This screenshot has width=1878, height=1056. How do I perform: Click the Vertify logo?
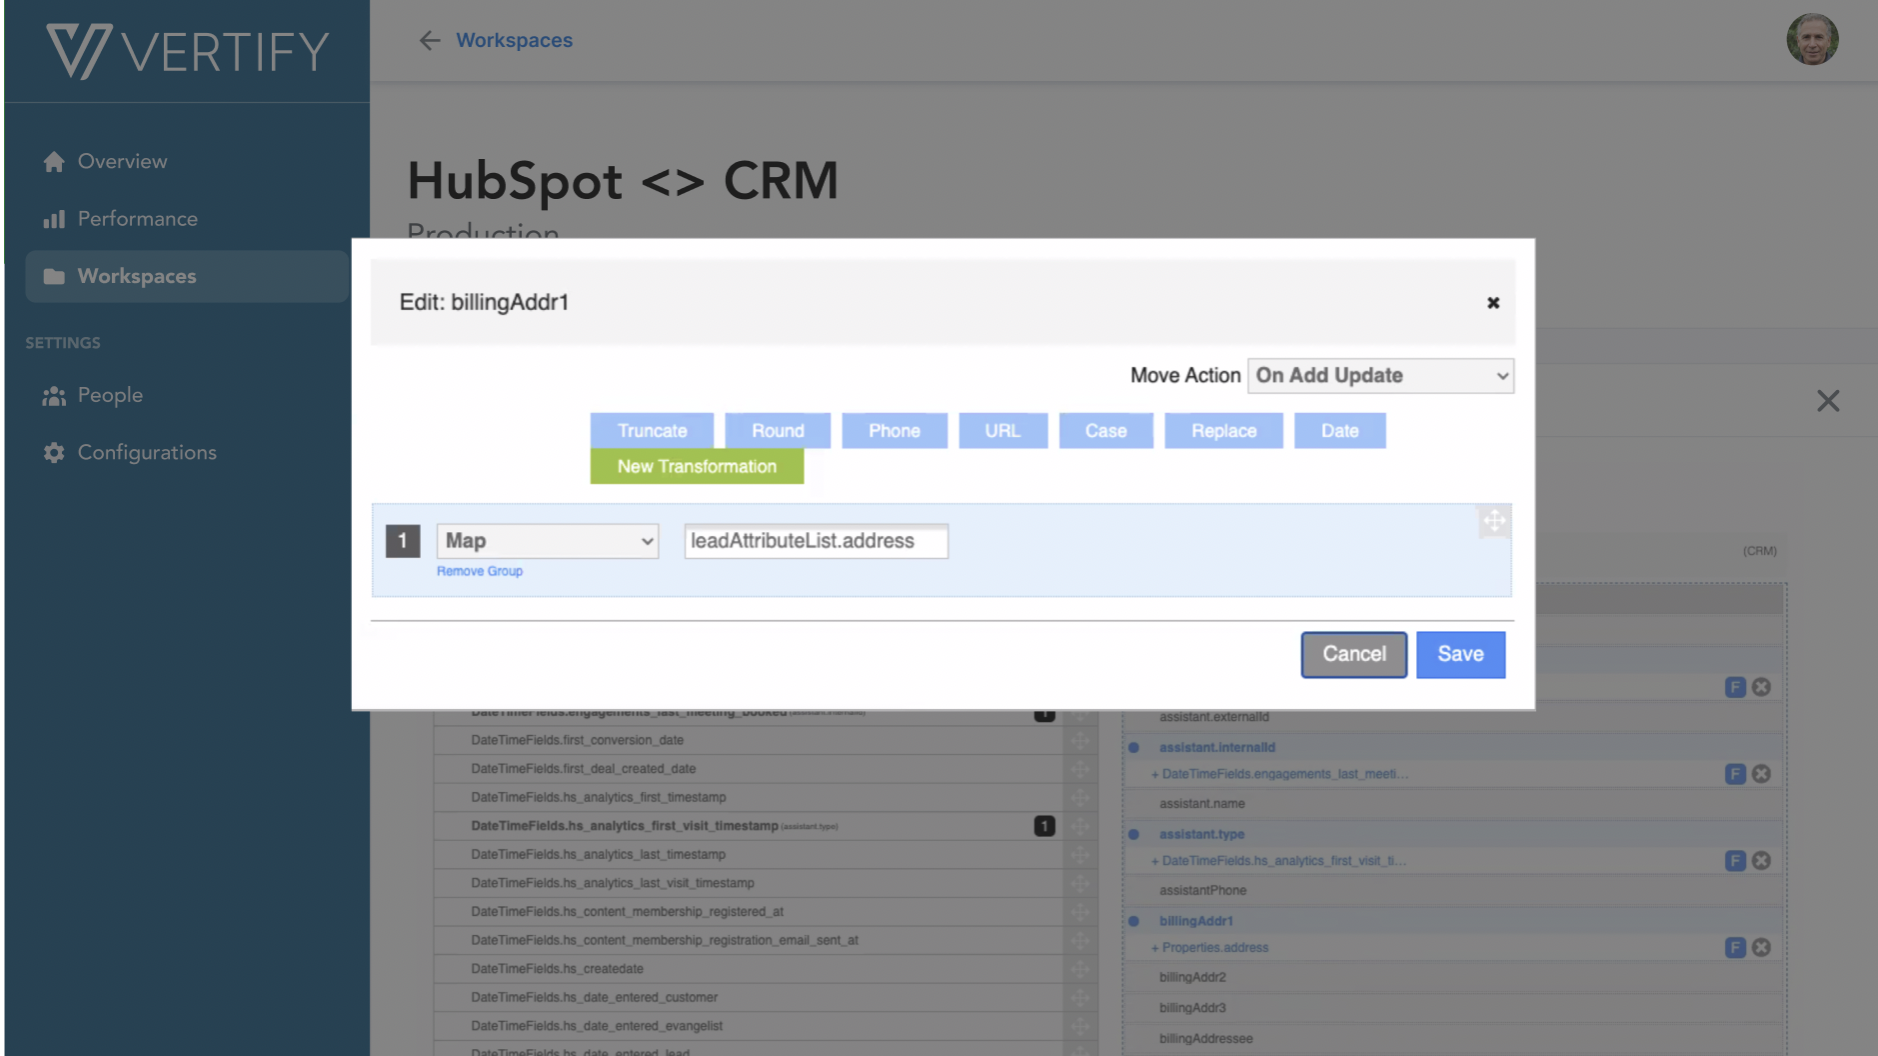(x=187, y=51)
